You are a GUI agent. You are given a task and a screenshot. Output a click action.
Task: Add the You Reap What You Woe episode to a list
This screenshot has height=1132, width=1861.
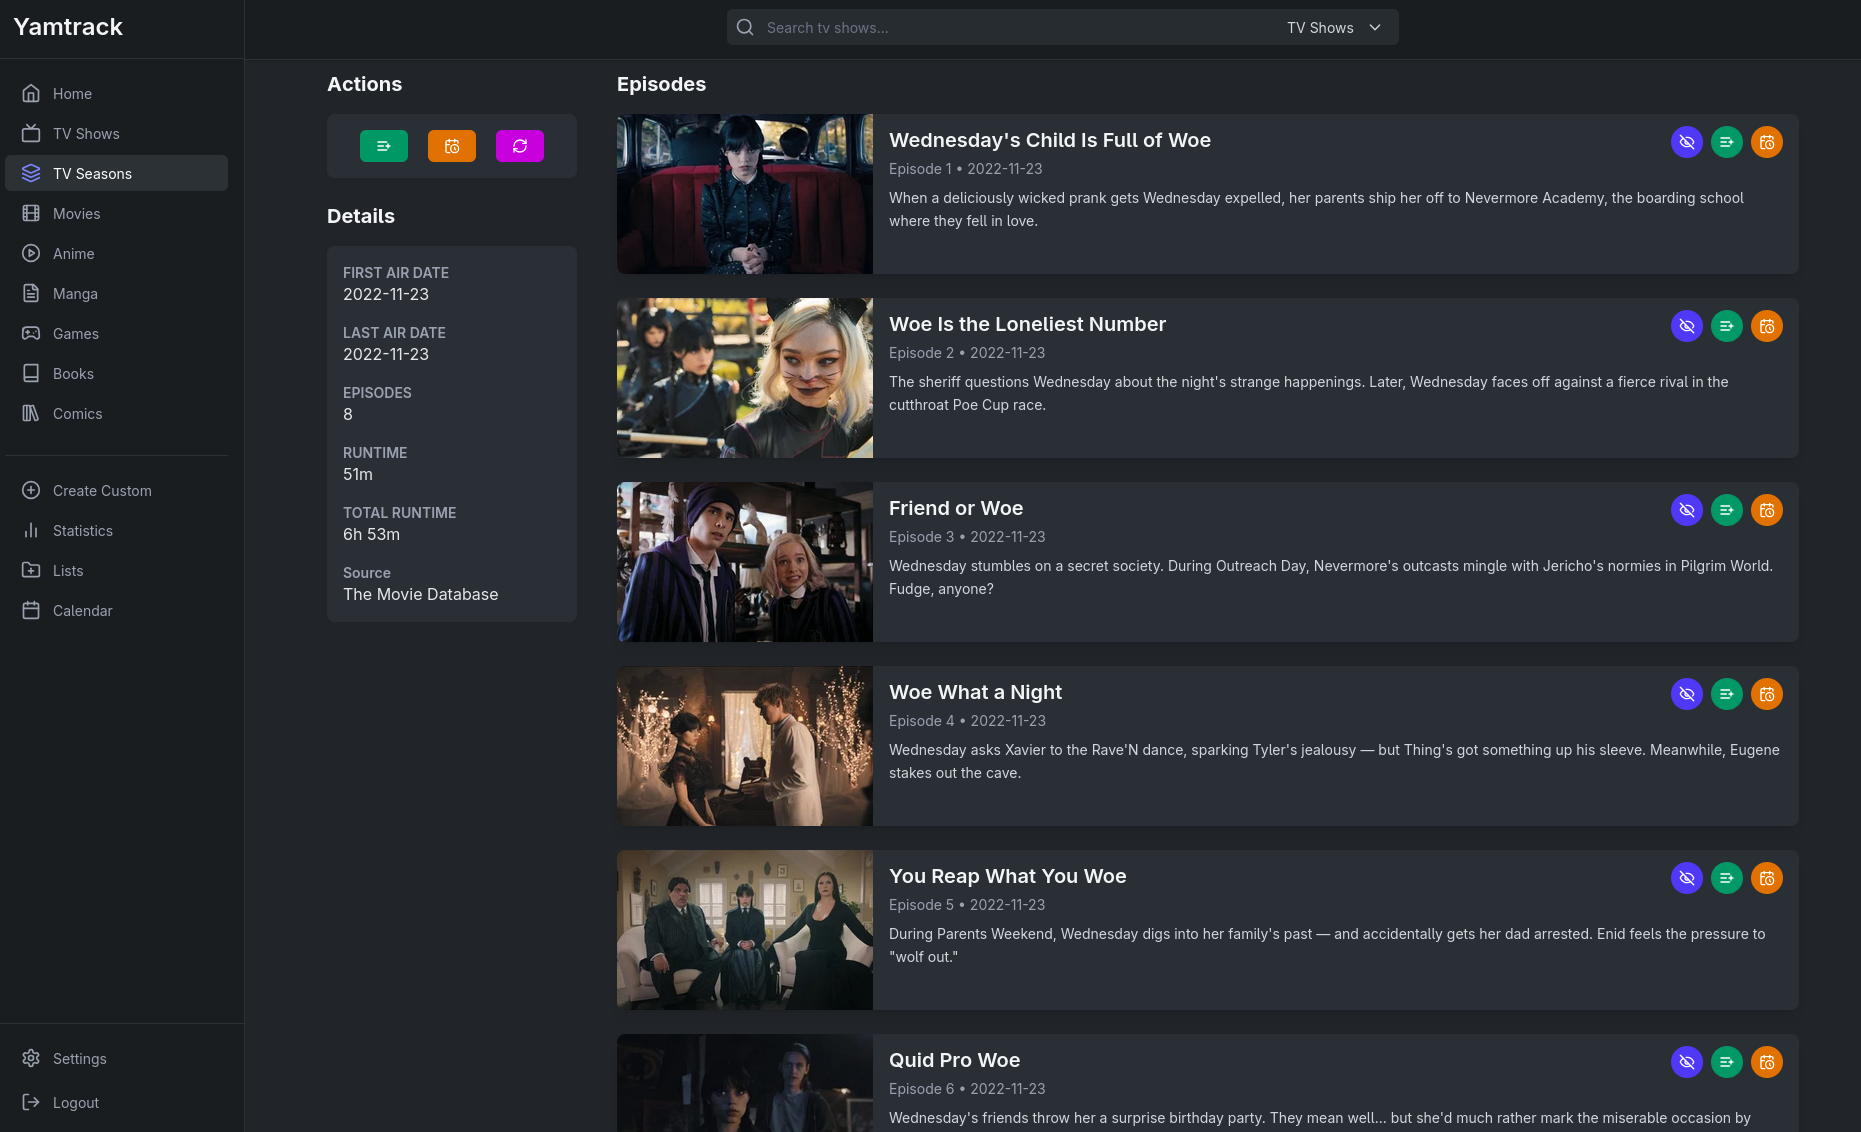point(1726,878)
